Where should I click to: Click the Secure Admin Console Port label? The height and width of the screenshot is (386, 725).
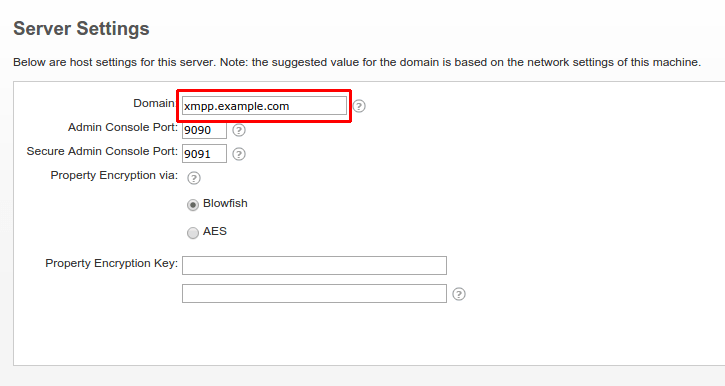[102, 151]
